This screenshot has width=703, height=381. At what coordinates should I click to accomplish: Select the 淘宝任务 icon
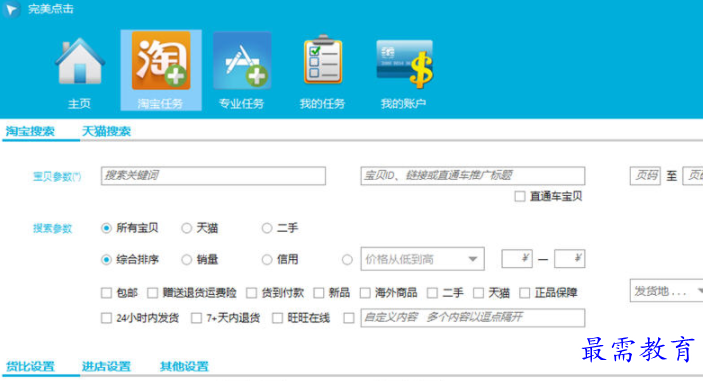(x=161, y=61)
